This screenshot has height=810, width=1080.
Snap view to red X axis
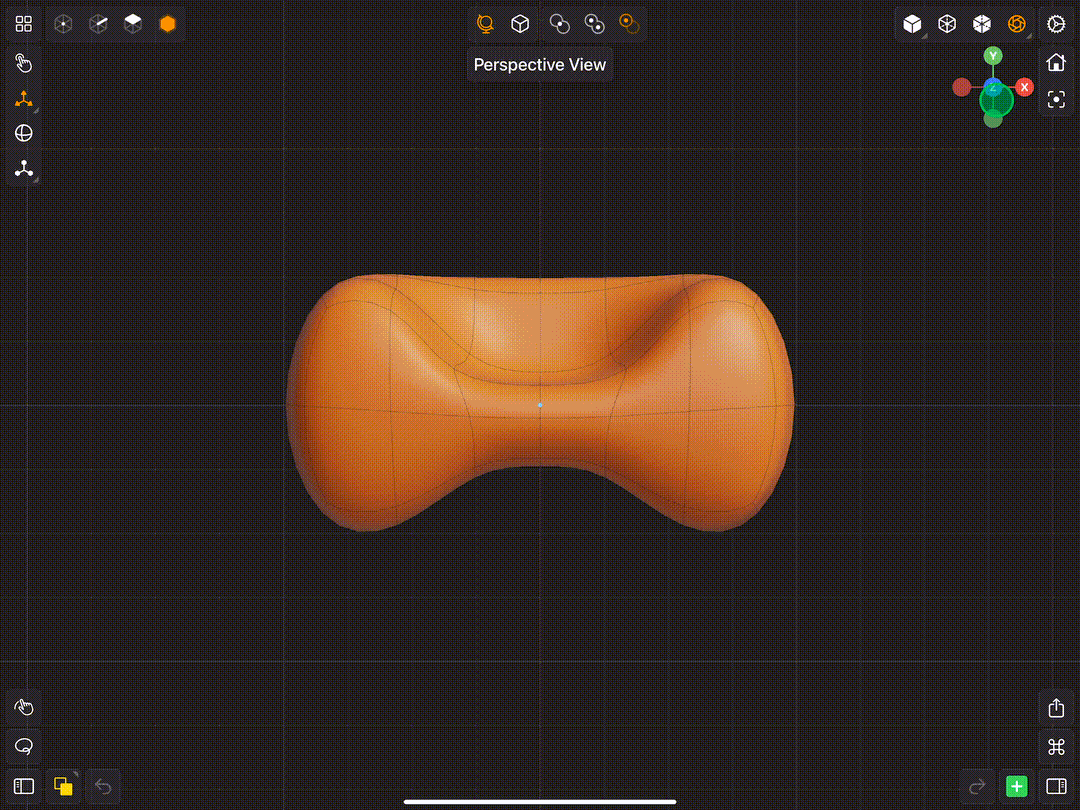click(x=1025, y=87)
